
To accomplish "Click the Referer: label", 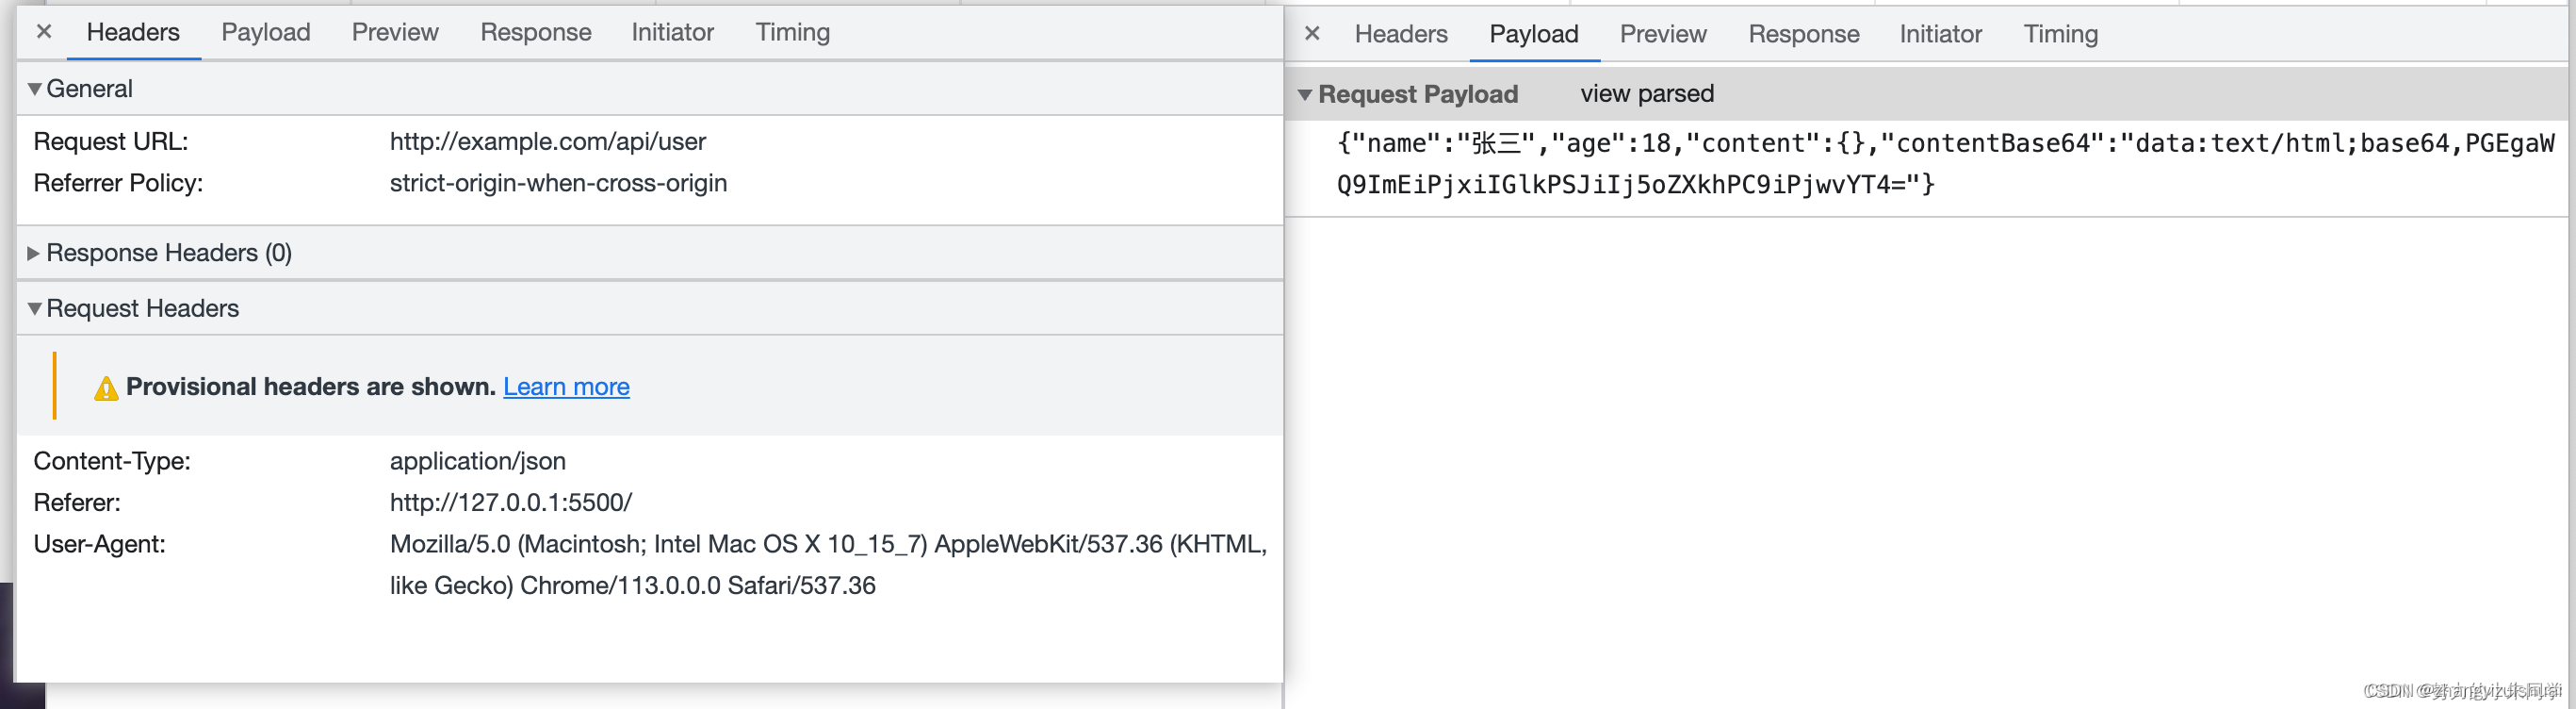I will coord(77,503).
